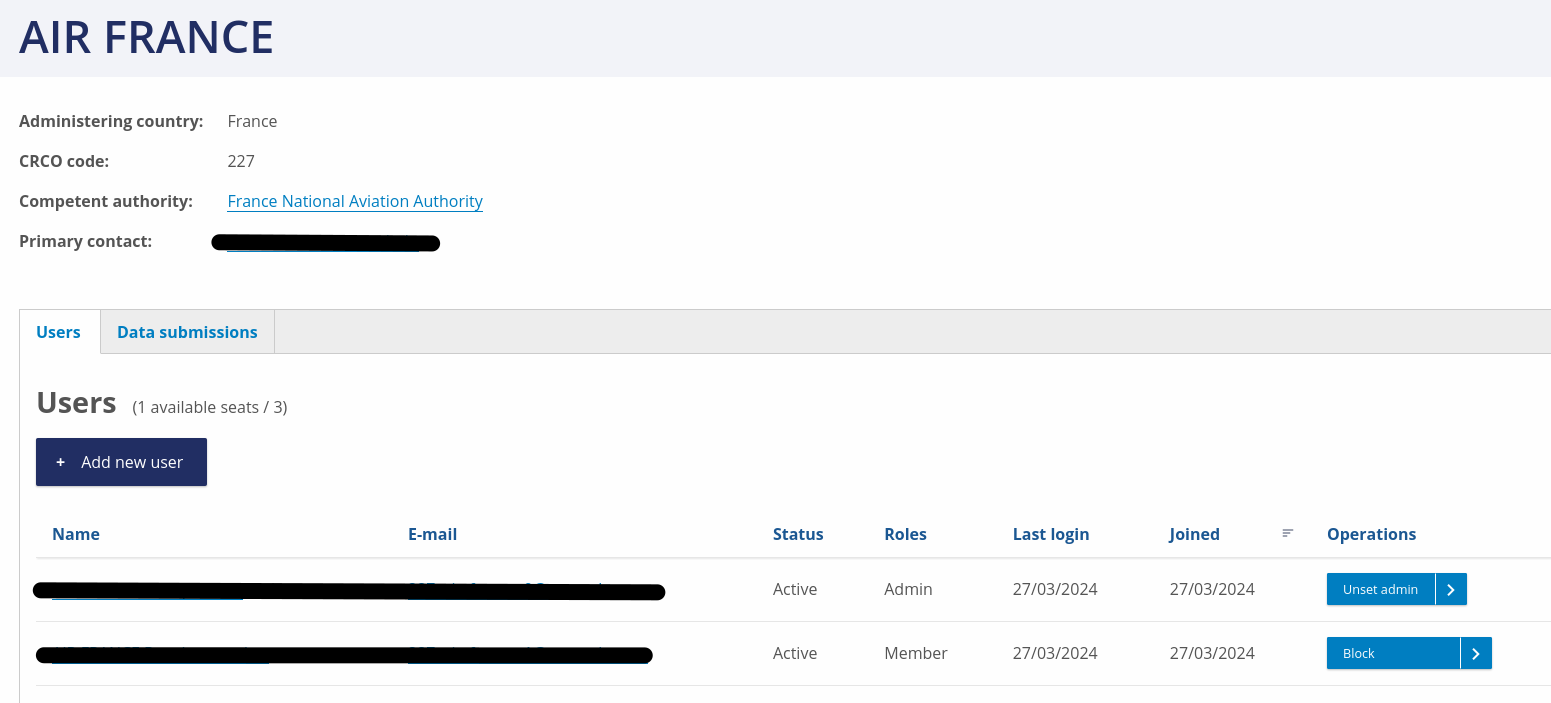1551x703 pixels.
Task: Open the Data submissions tab
Action: [187, 332]
